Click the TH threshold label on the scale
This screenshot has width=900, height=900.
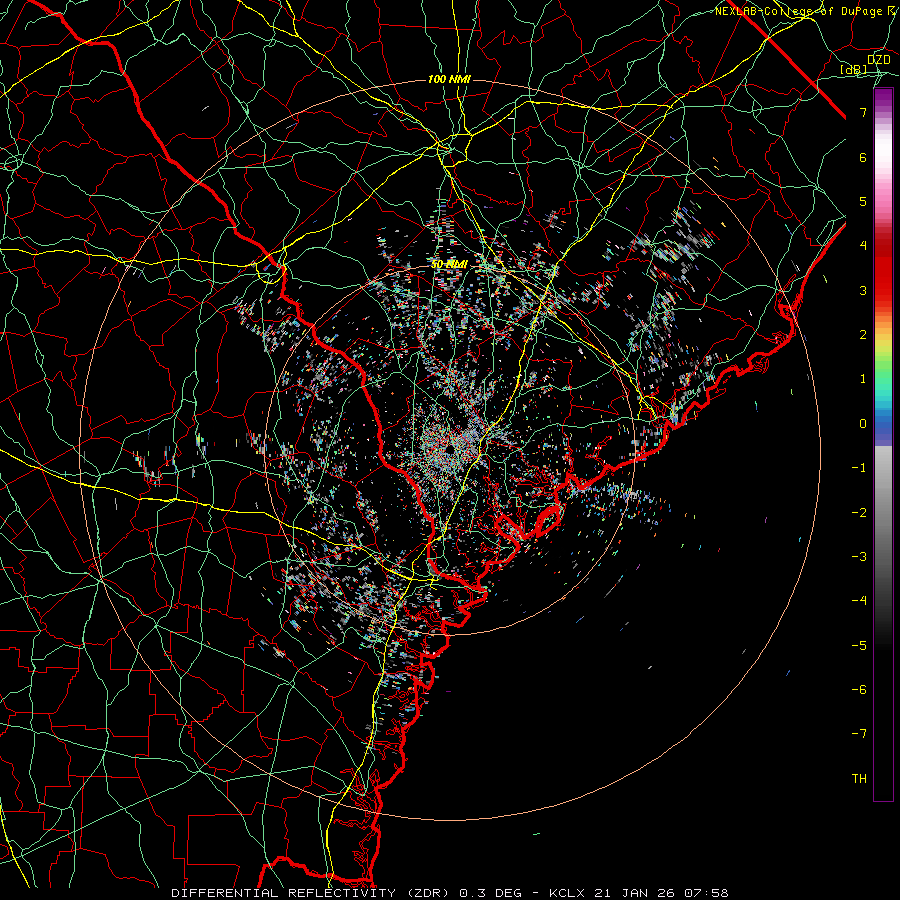[x=859, y=779]
